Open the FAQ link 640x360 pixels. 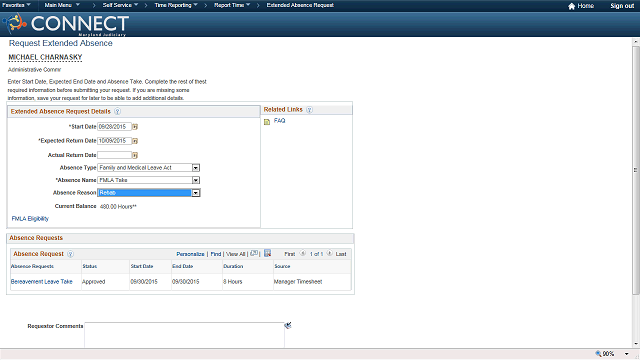280,121
